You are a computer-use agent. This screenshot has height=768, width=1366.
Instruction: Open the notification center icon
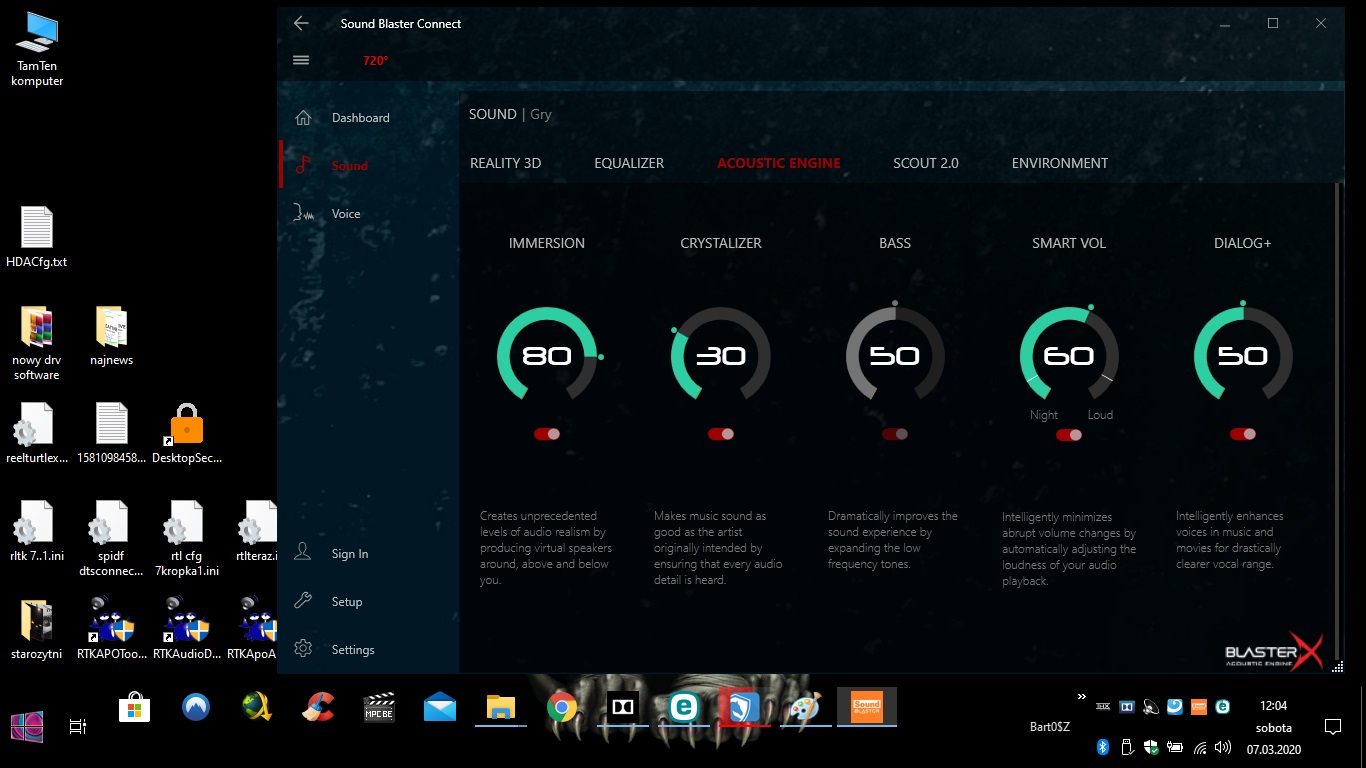coord(1332,727)
